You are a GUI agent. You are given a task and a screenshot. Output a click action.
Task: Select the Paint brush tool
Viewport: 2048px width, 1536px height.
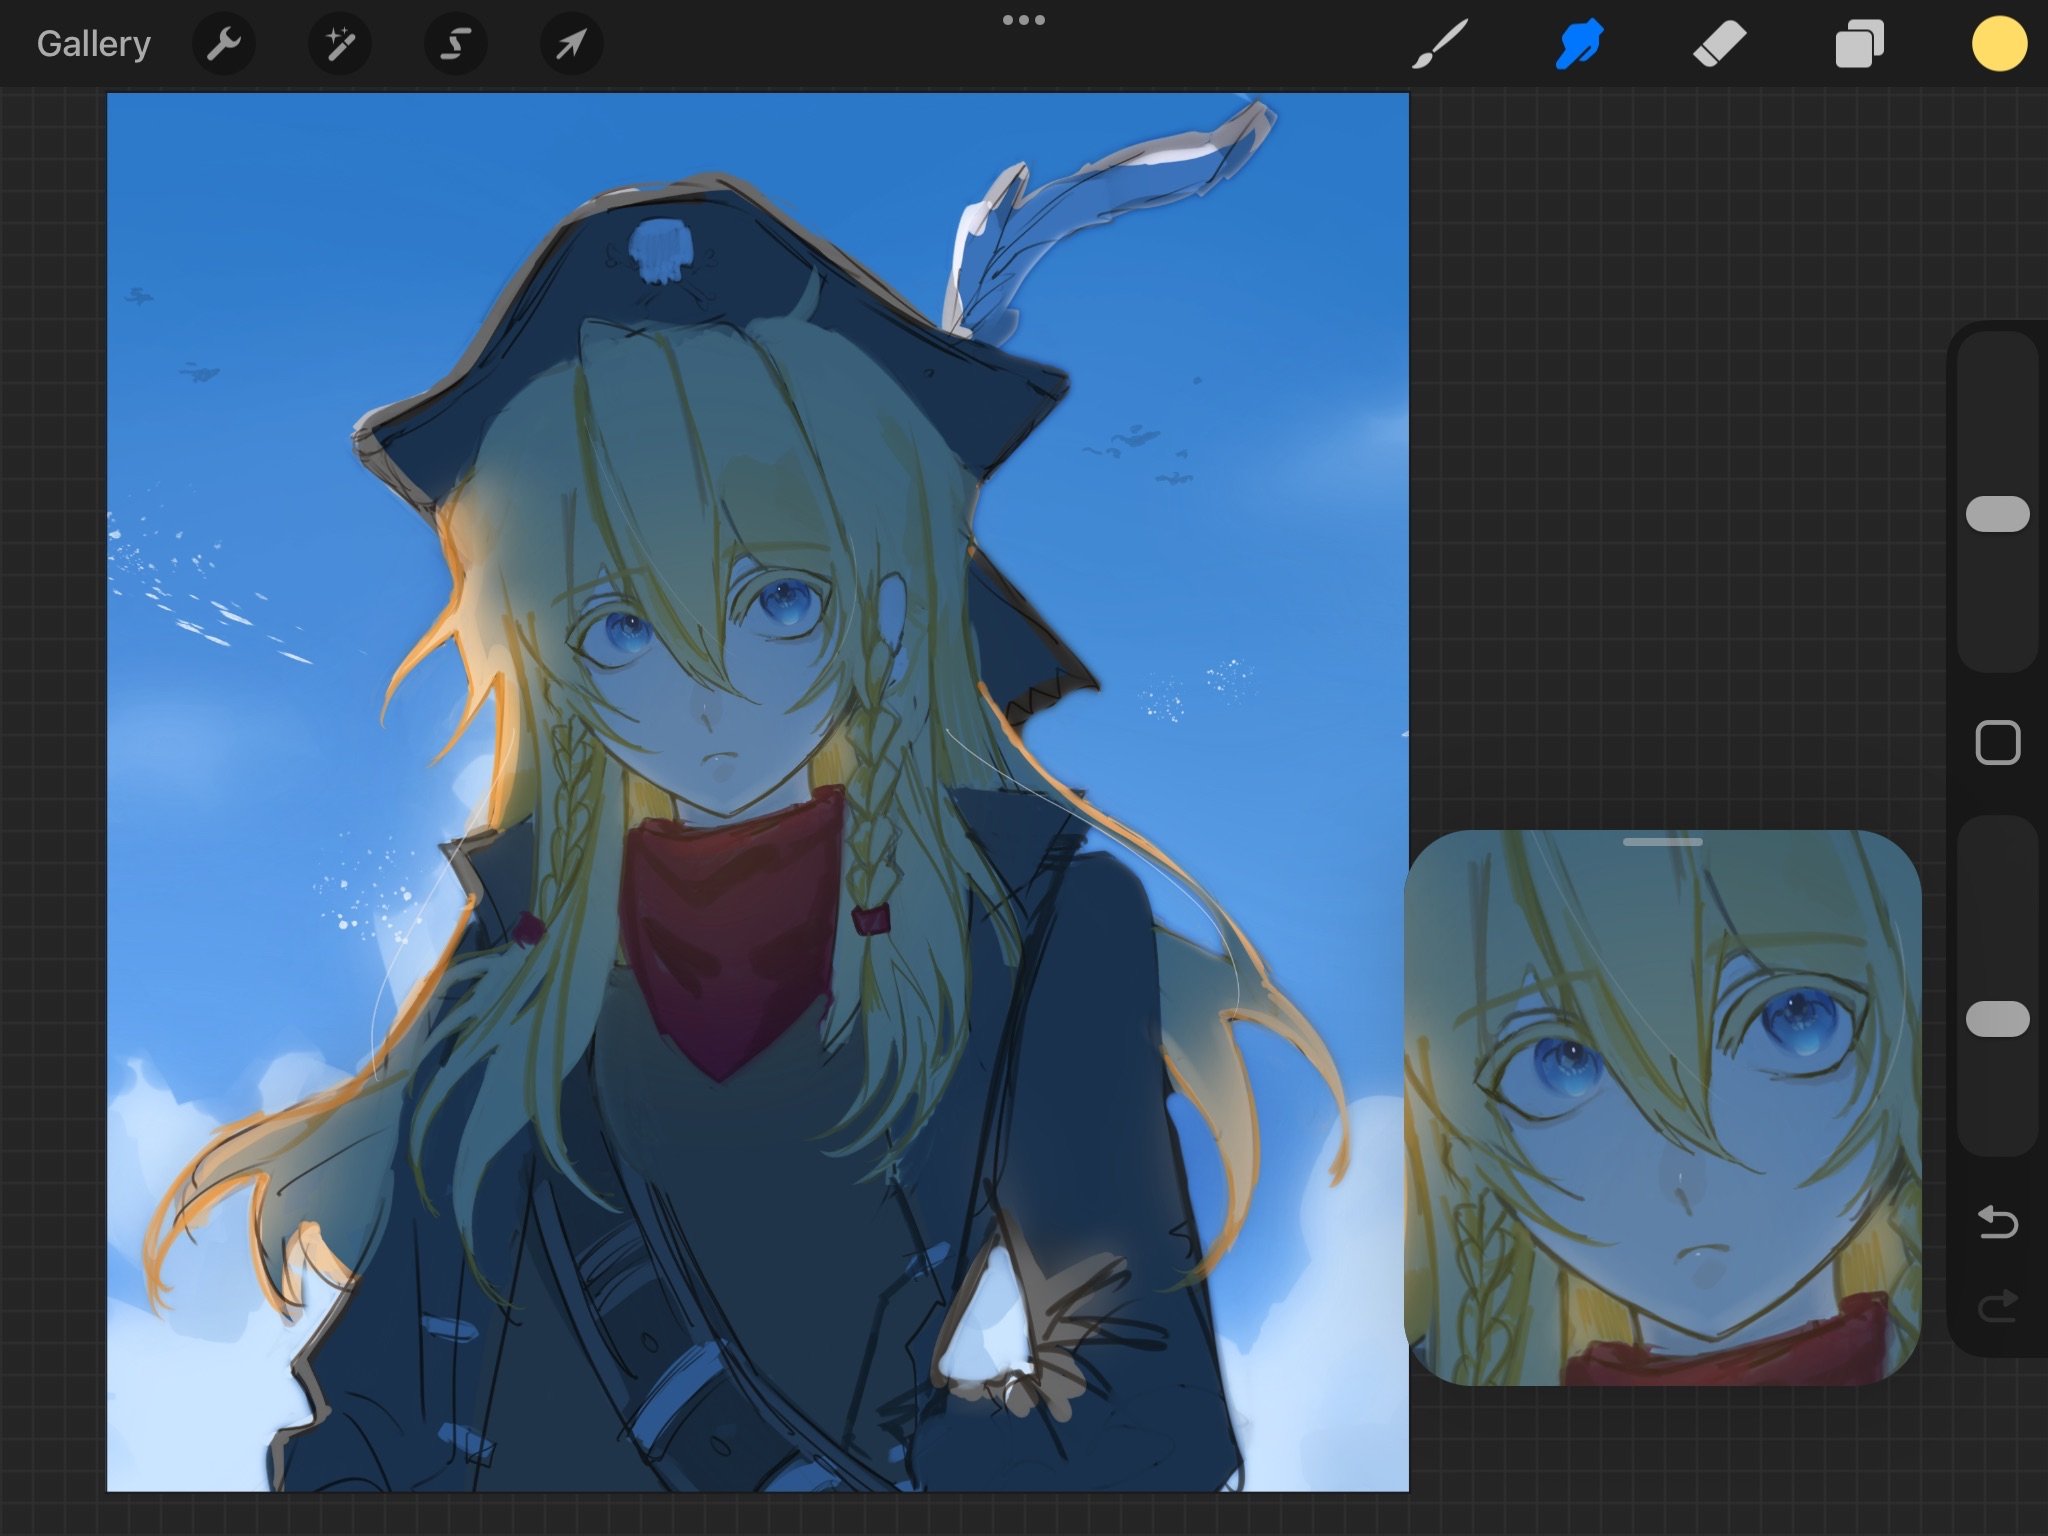tap(1440, 44)
